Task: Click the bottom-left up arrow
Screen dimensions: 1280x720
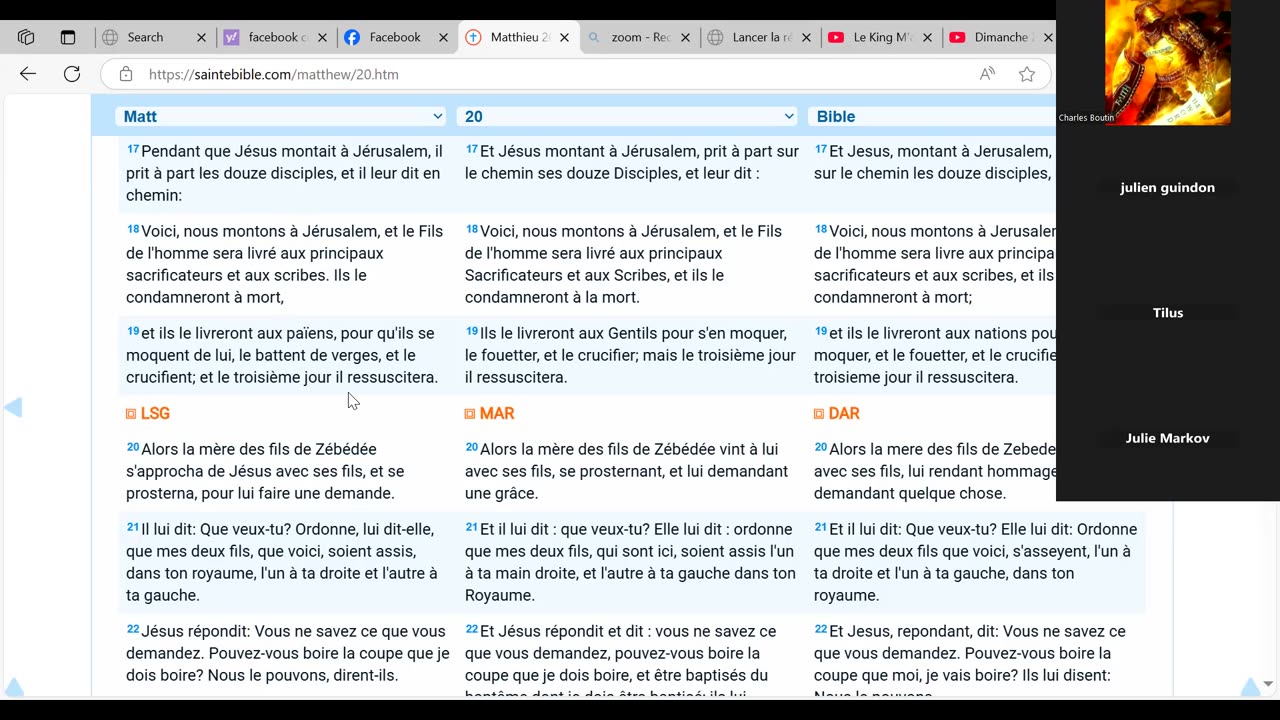Action: (14, 687)
